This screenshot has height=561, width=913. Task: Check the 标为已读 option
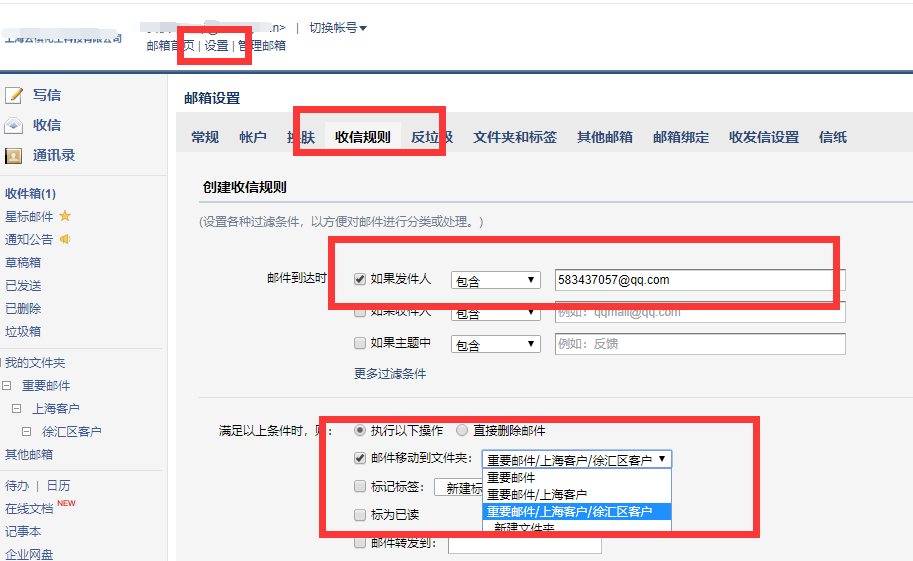[360, 515]
